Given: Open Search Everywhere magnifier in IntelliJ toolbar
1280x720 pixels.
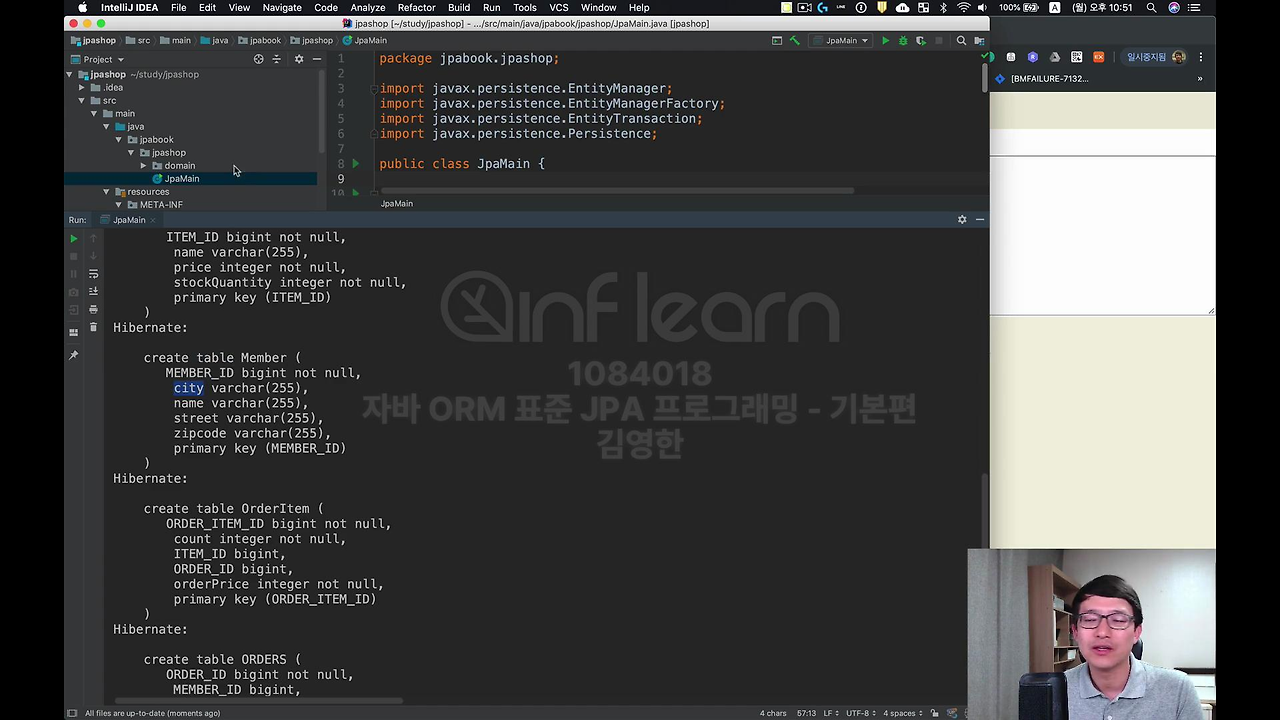Looking at the screenshot, I should (961, 41).
